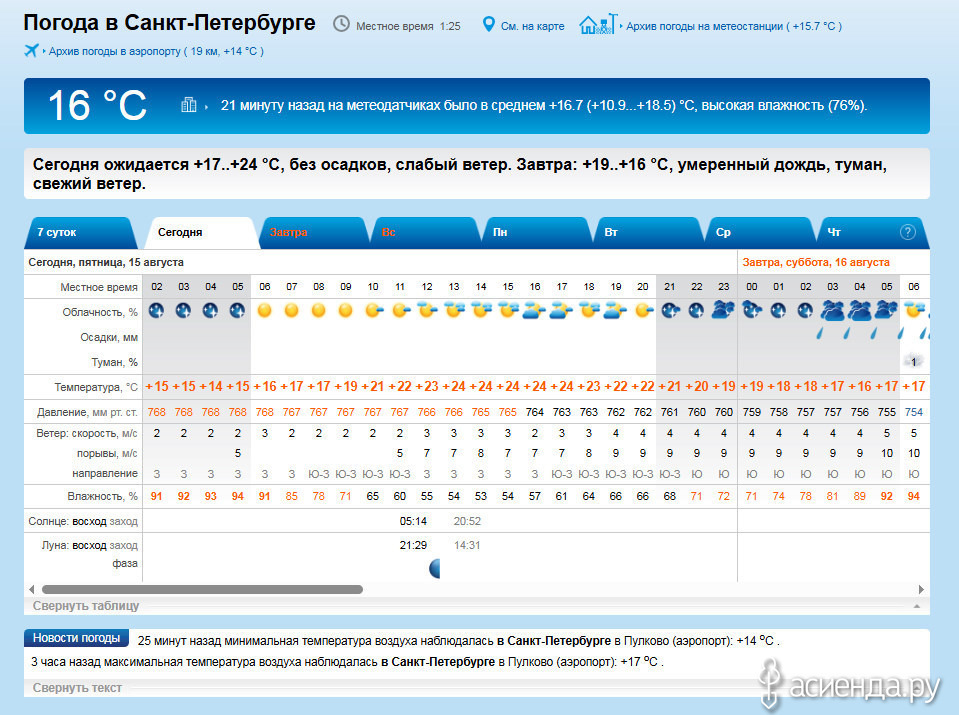Click moonset time 14:31
The width and height of the screenshot is (959, 715).
(x=467, y=546)
